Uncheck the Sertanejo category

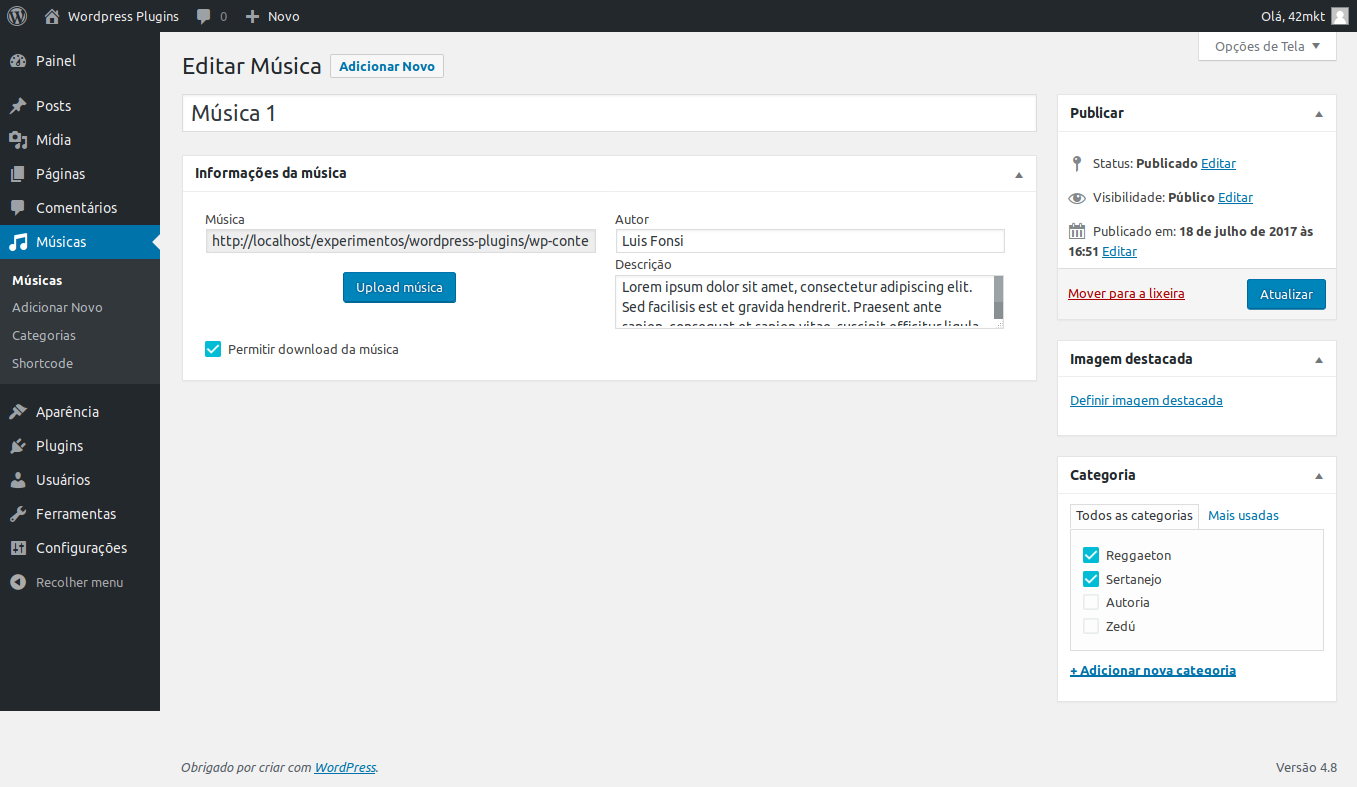(x=1091, y=579)
